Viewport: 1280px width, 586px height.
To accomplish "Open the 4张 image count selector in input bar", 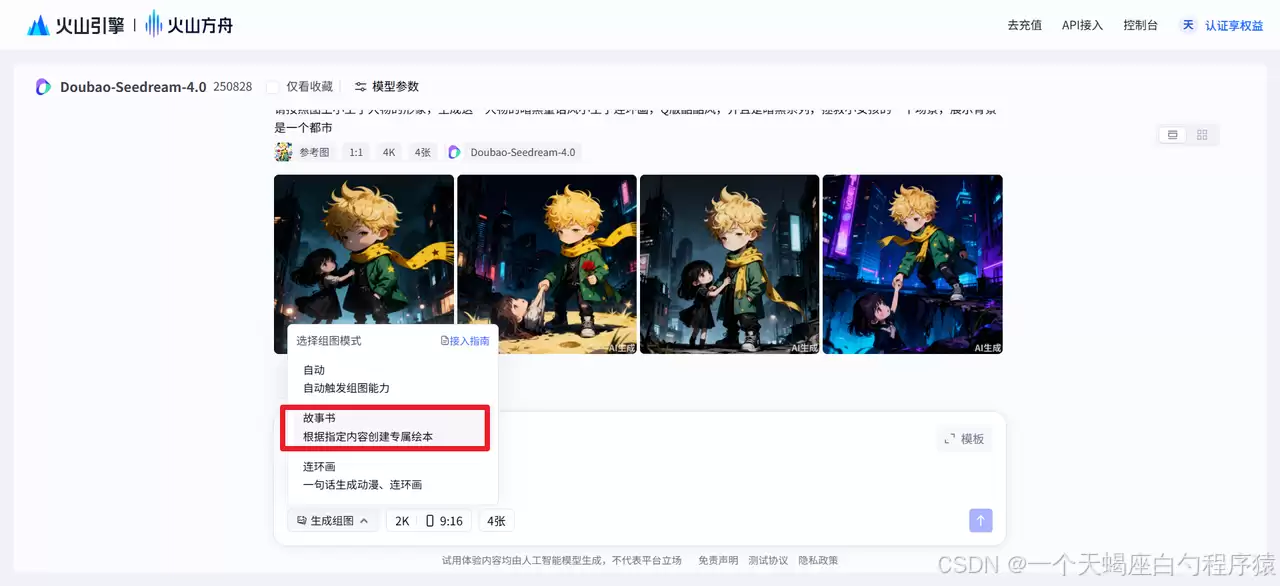I will (x=496, y=521).
